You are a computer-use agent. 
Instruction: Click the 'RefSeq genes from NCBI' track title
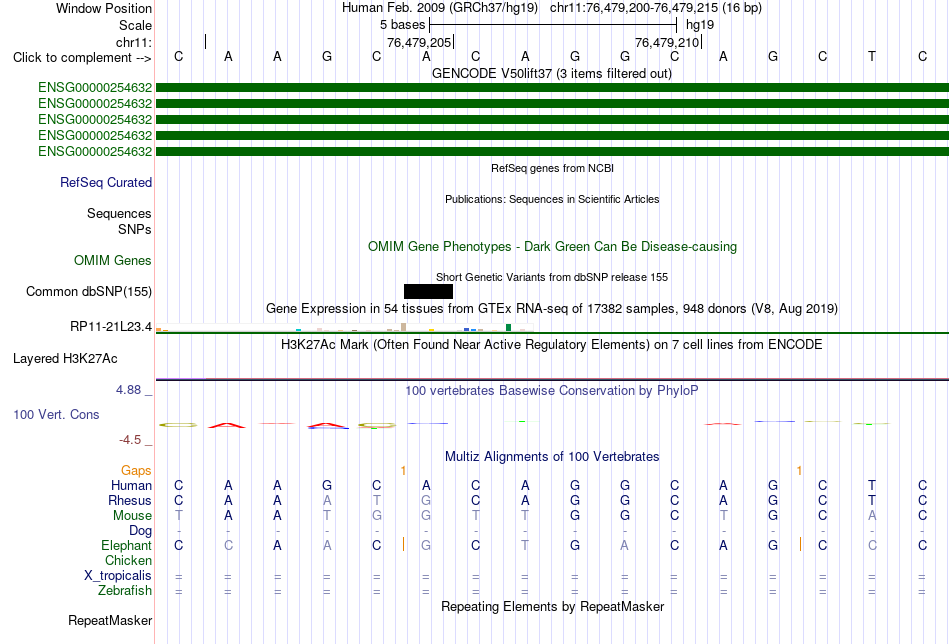coord(553,168)
